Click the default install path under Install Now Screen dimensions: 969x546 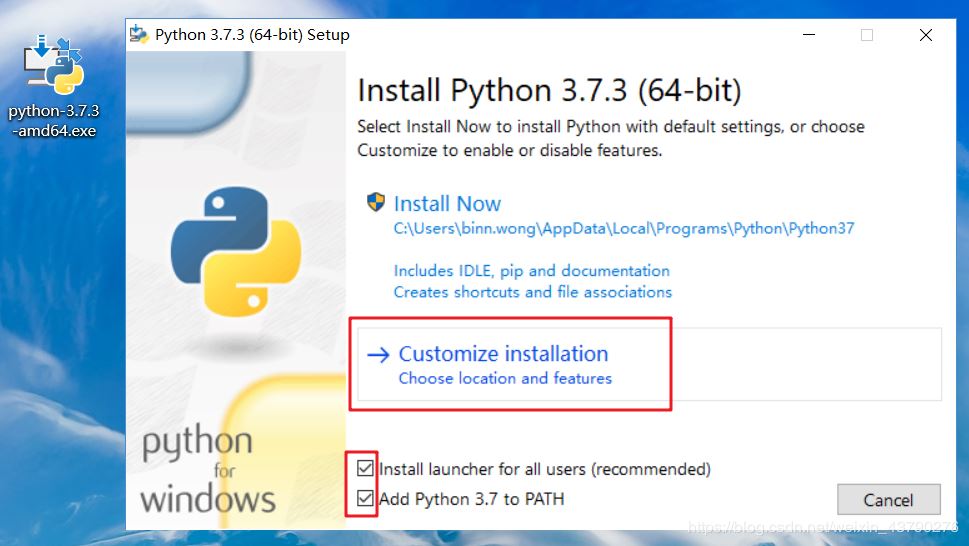624,229
